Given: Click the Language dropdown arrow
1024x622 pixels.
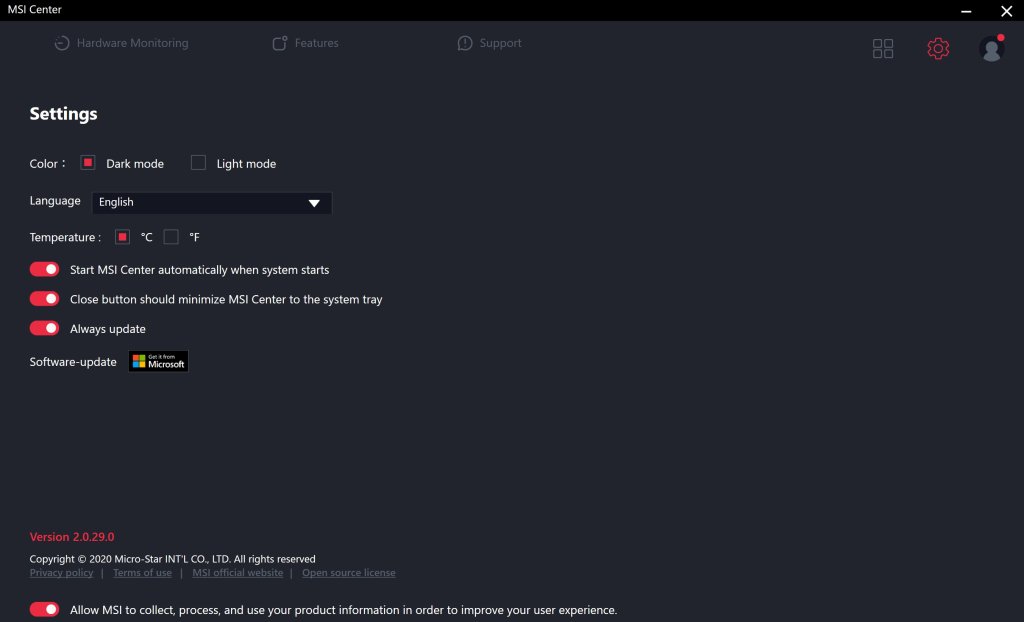Looking at the screenshot, I should tap(314, 203).
